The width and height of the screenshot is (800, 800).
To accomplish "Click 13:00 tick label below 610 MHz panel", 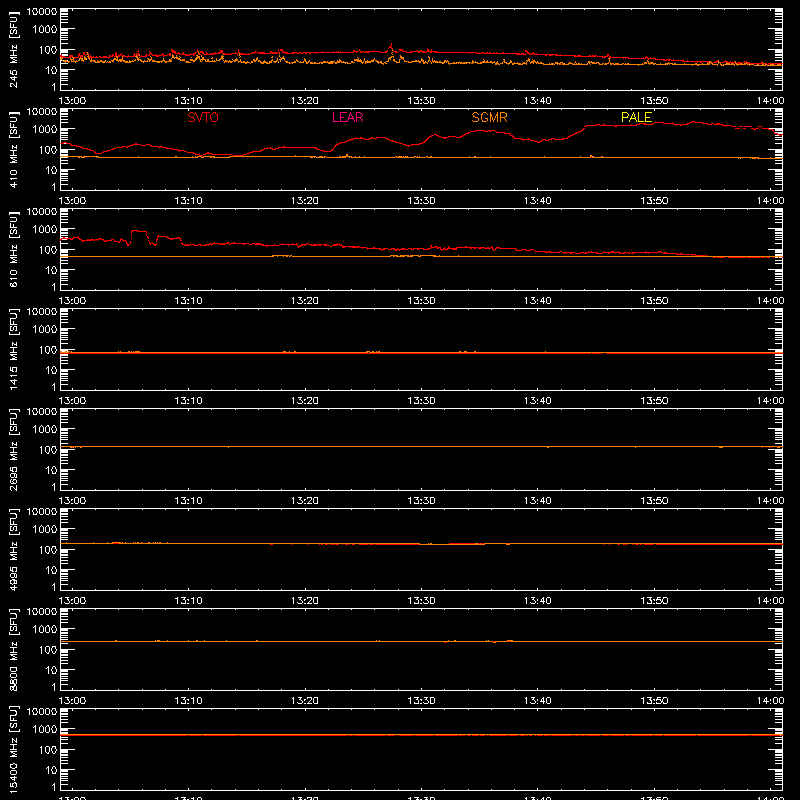I will (x=72, y=301).
